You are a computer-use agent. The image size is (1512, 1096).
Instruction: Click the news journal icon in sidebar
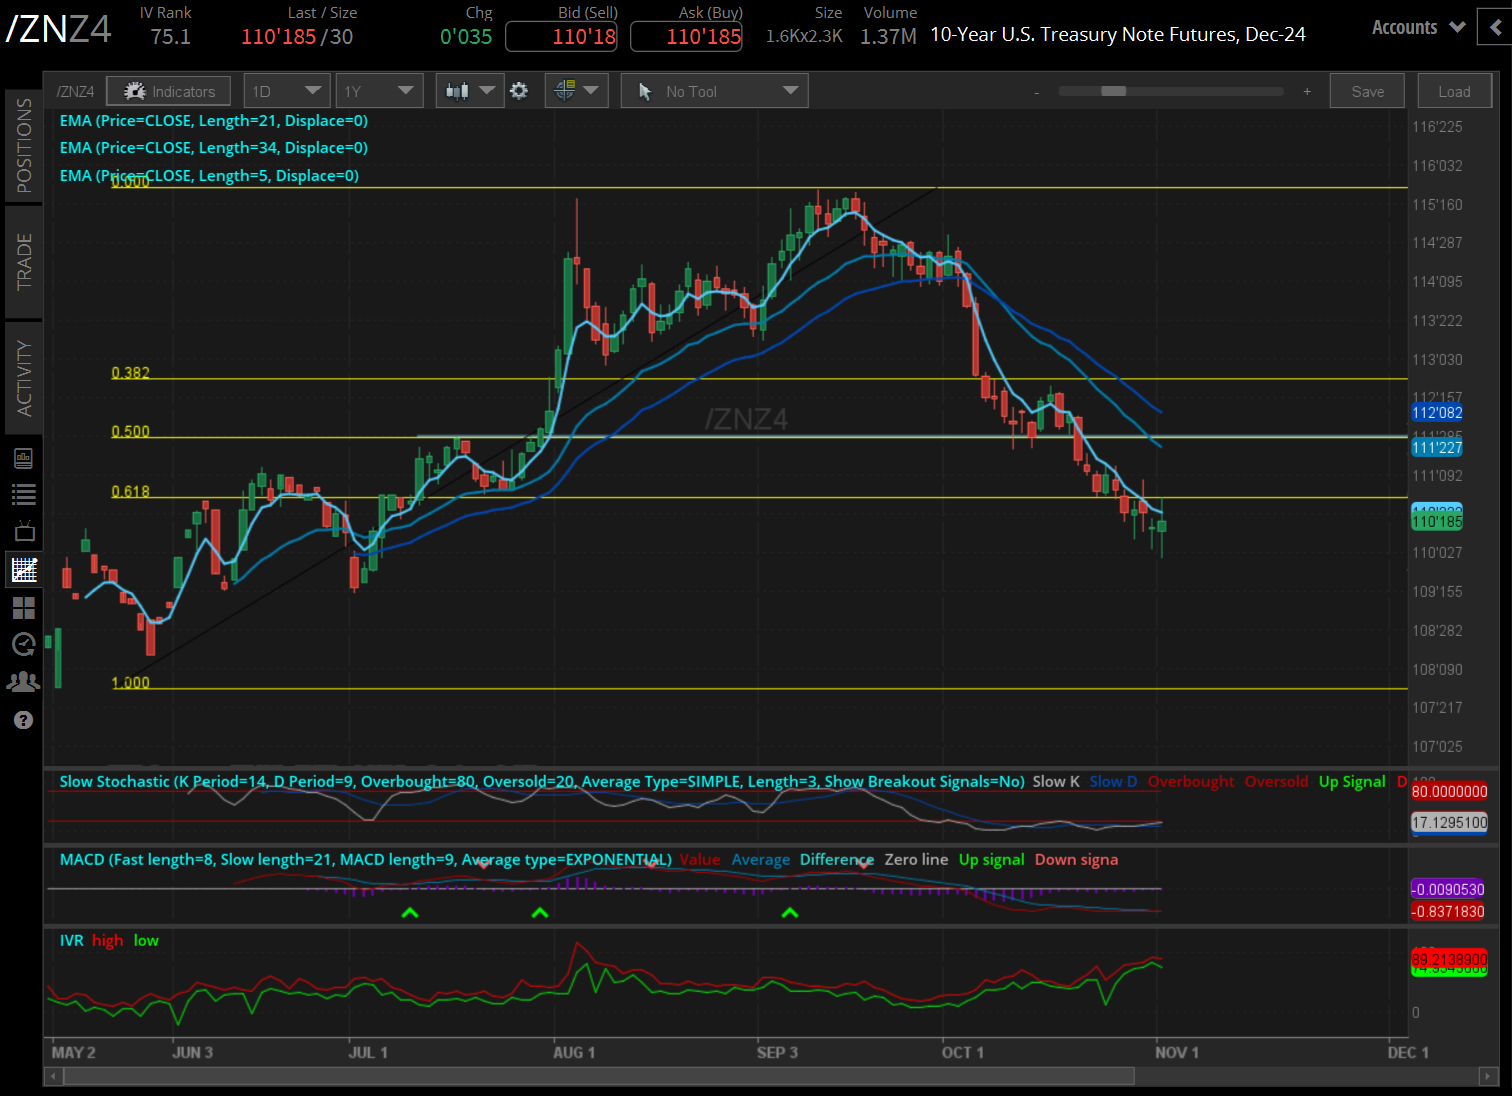(x=24, y=457)
